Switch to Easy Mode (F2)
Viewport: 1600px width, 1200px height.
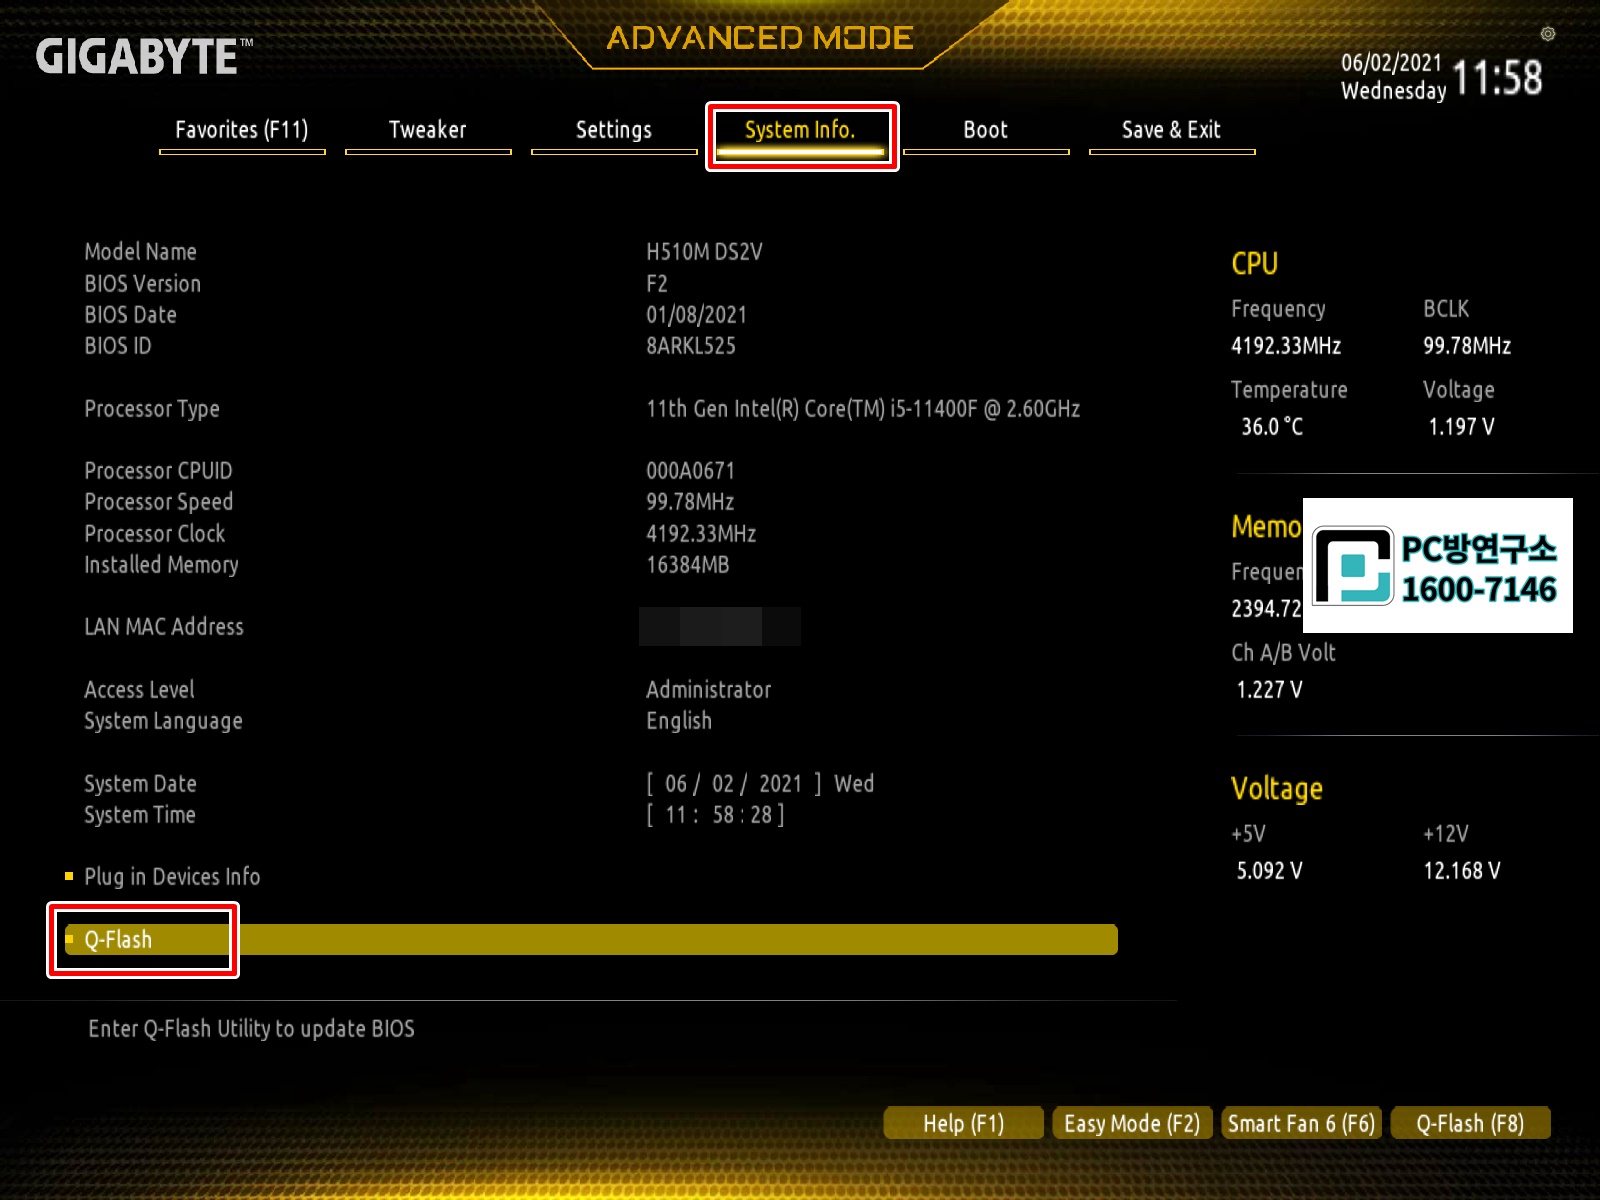(x=1132, y=1123)
